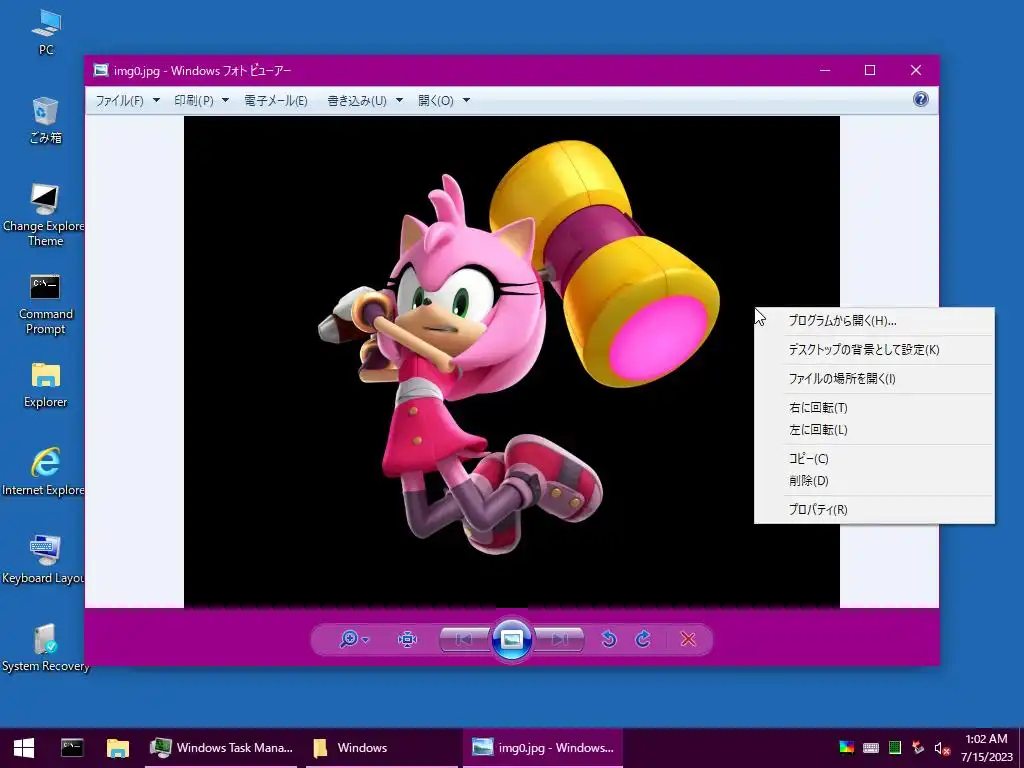Screen dimensions: 1024x768
Task: Open File Explorer from taskbar
Action: click(118, 748)
